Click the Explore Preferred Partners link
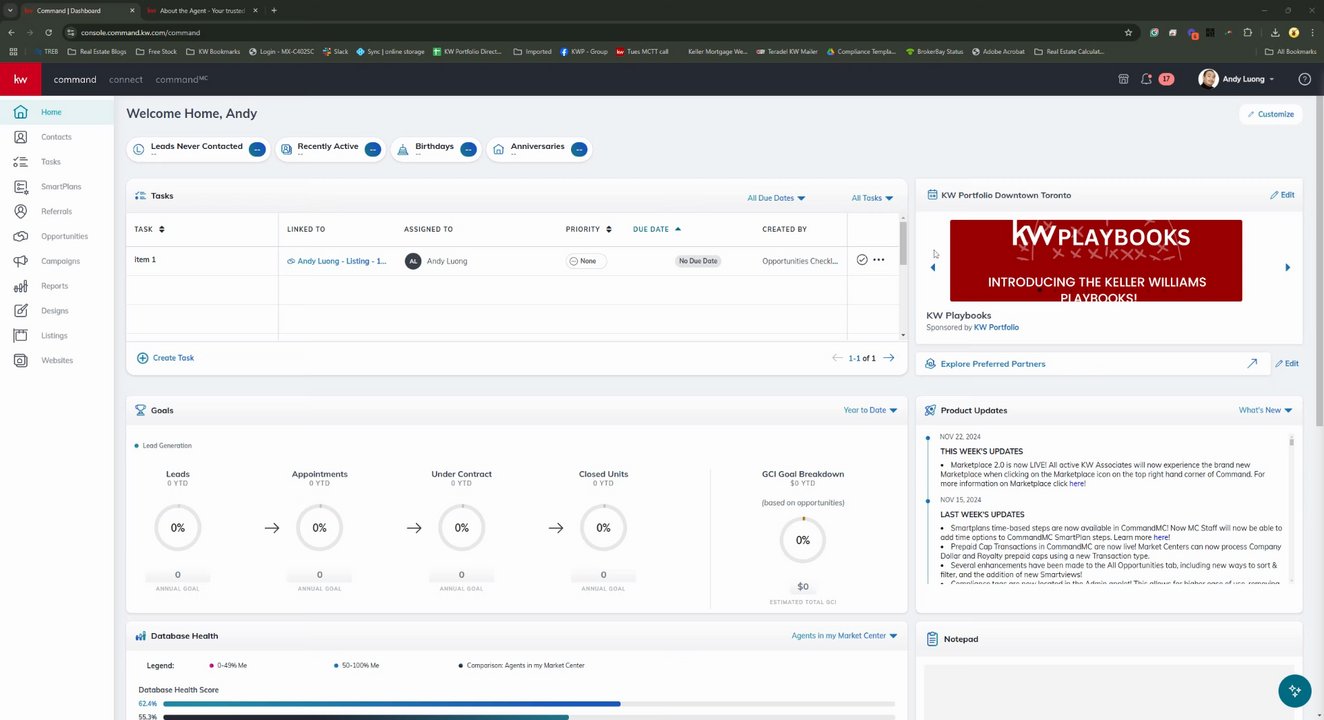The width and height of the screenshot is (1324, 720). point(993,364)
